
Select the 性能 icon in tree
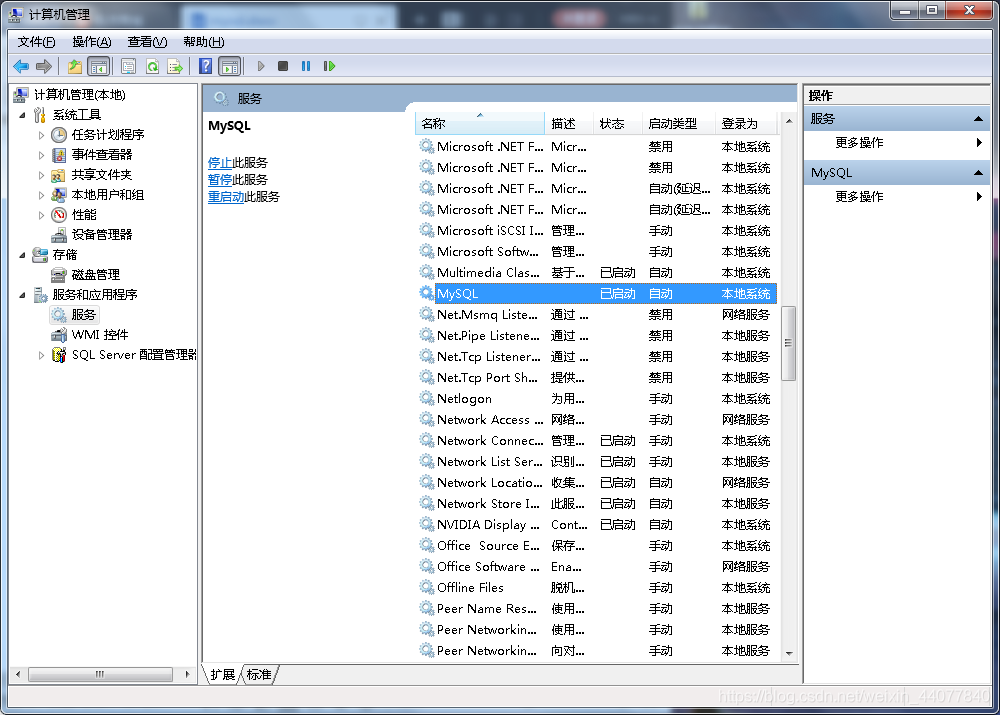(x=59, y=215)
